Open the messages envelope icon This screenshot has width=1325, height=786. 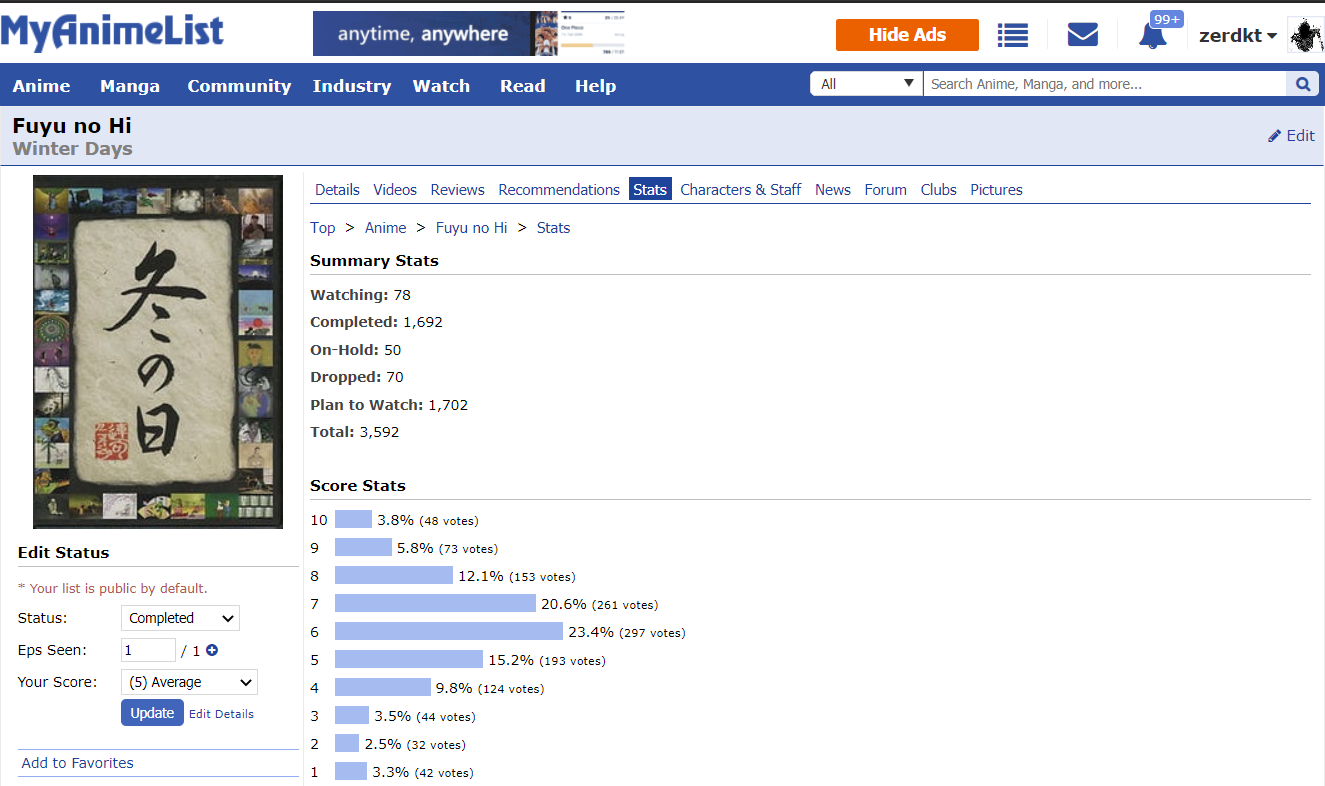[1083, 35]
